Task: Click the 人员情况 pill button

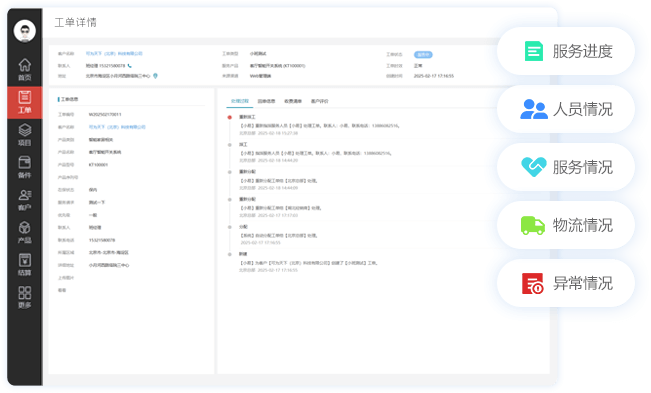Action: pyautogui.click(x=565, y=109)
